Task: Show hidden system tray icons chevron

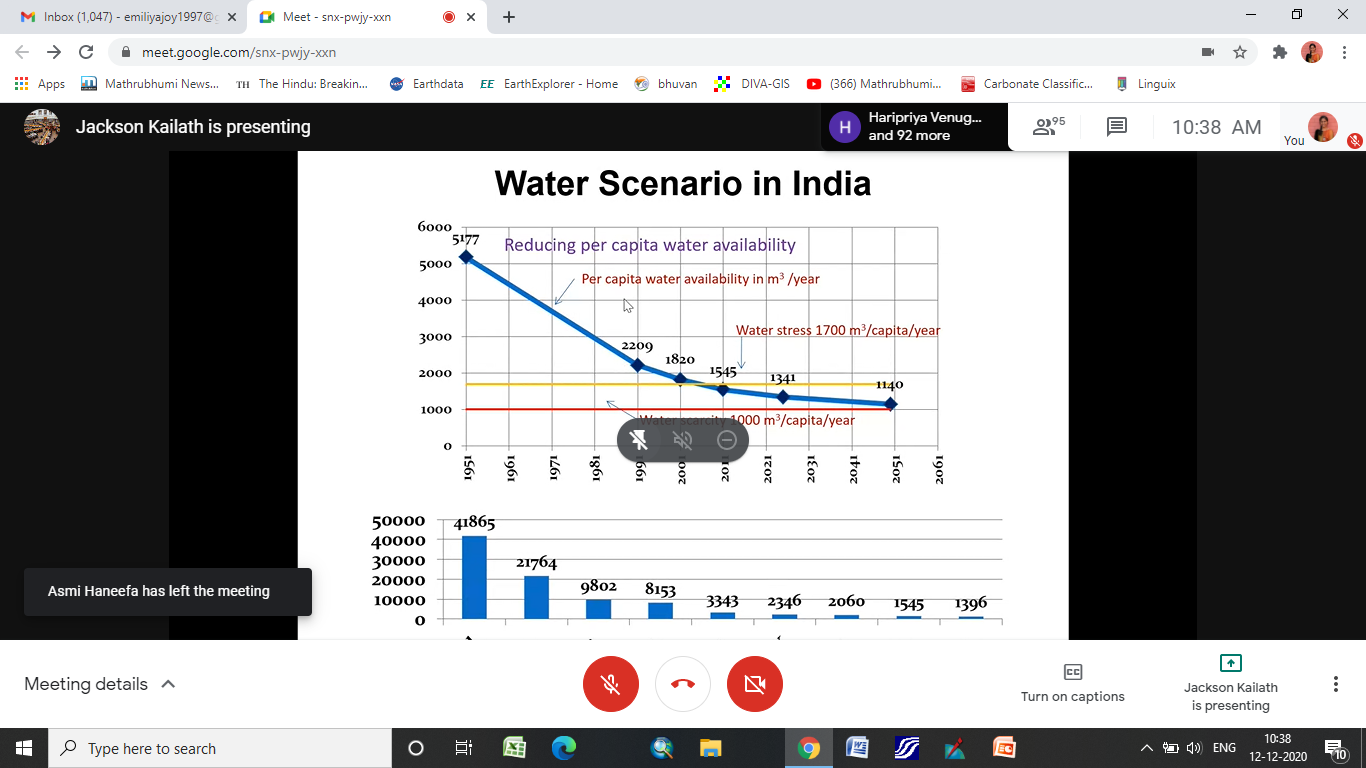Action: (x=1146, y=748)
